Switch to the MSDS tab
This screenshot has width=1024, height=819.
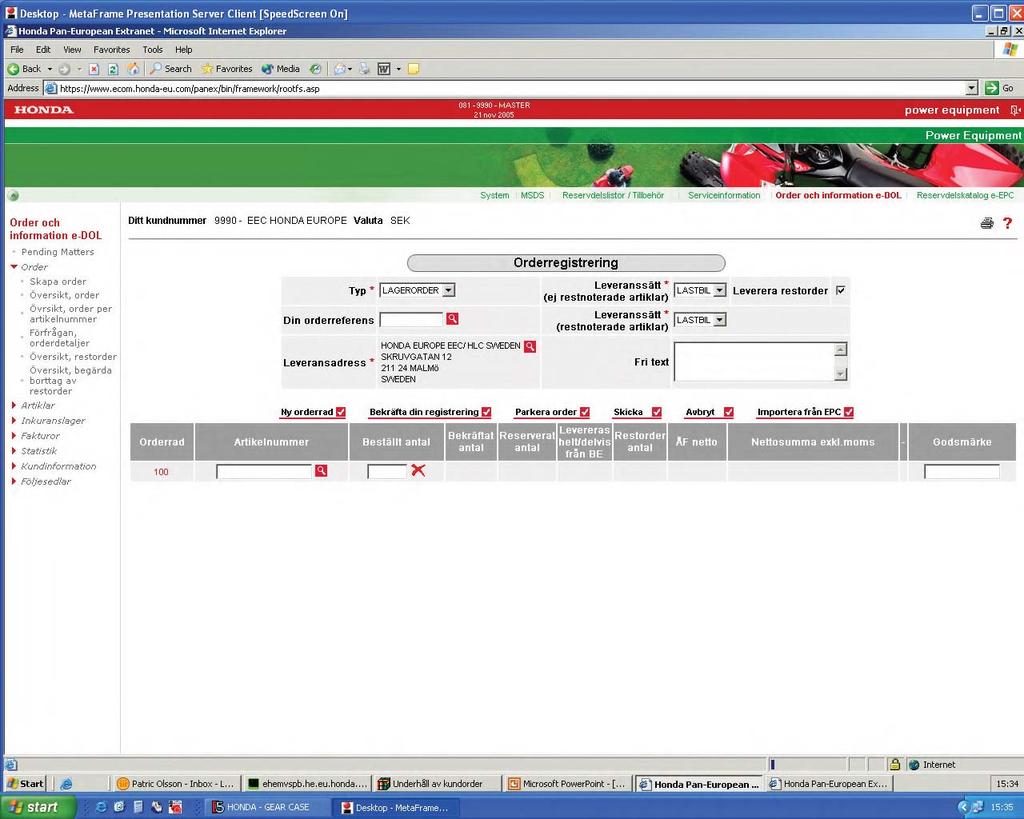click(x=532, y=195)
